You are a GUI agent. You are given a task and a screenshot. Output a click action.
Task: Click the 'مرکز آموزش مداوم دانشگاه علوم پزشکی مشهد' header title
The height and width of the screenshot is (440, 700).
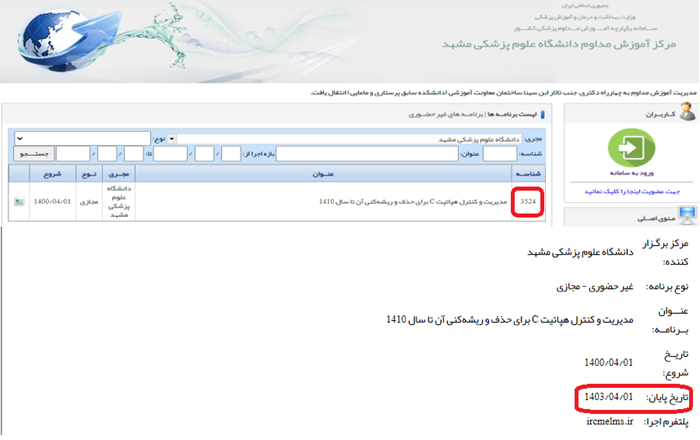tap(559, 44)
